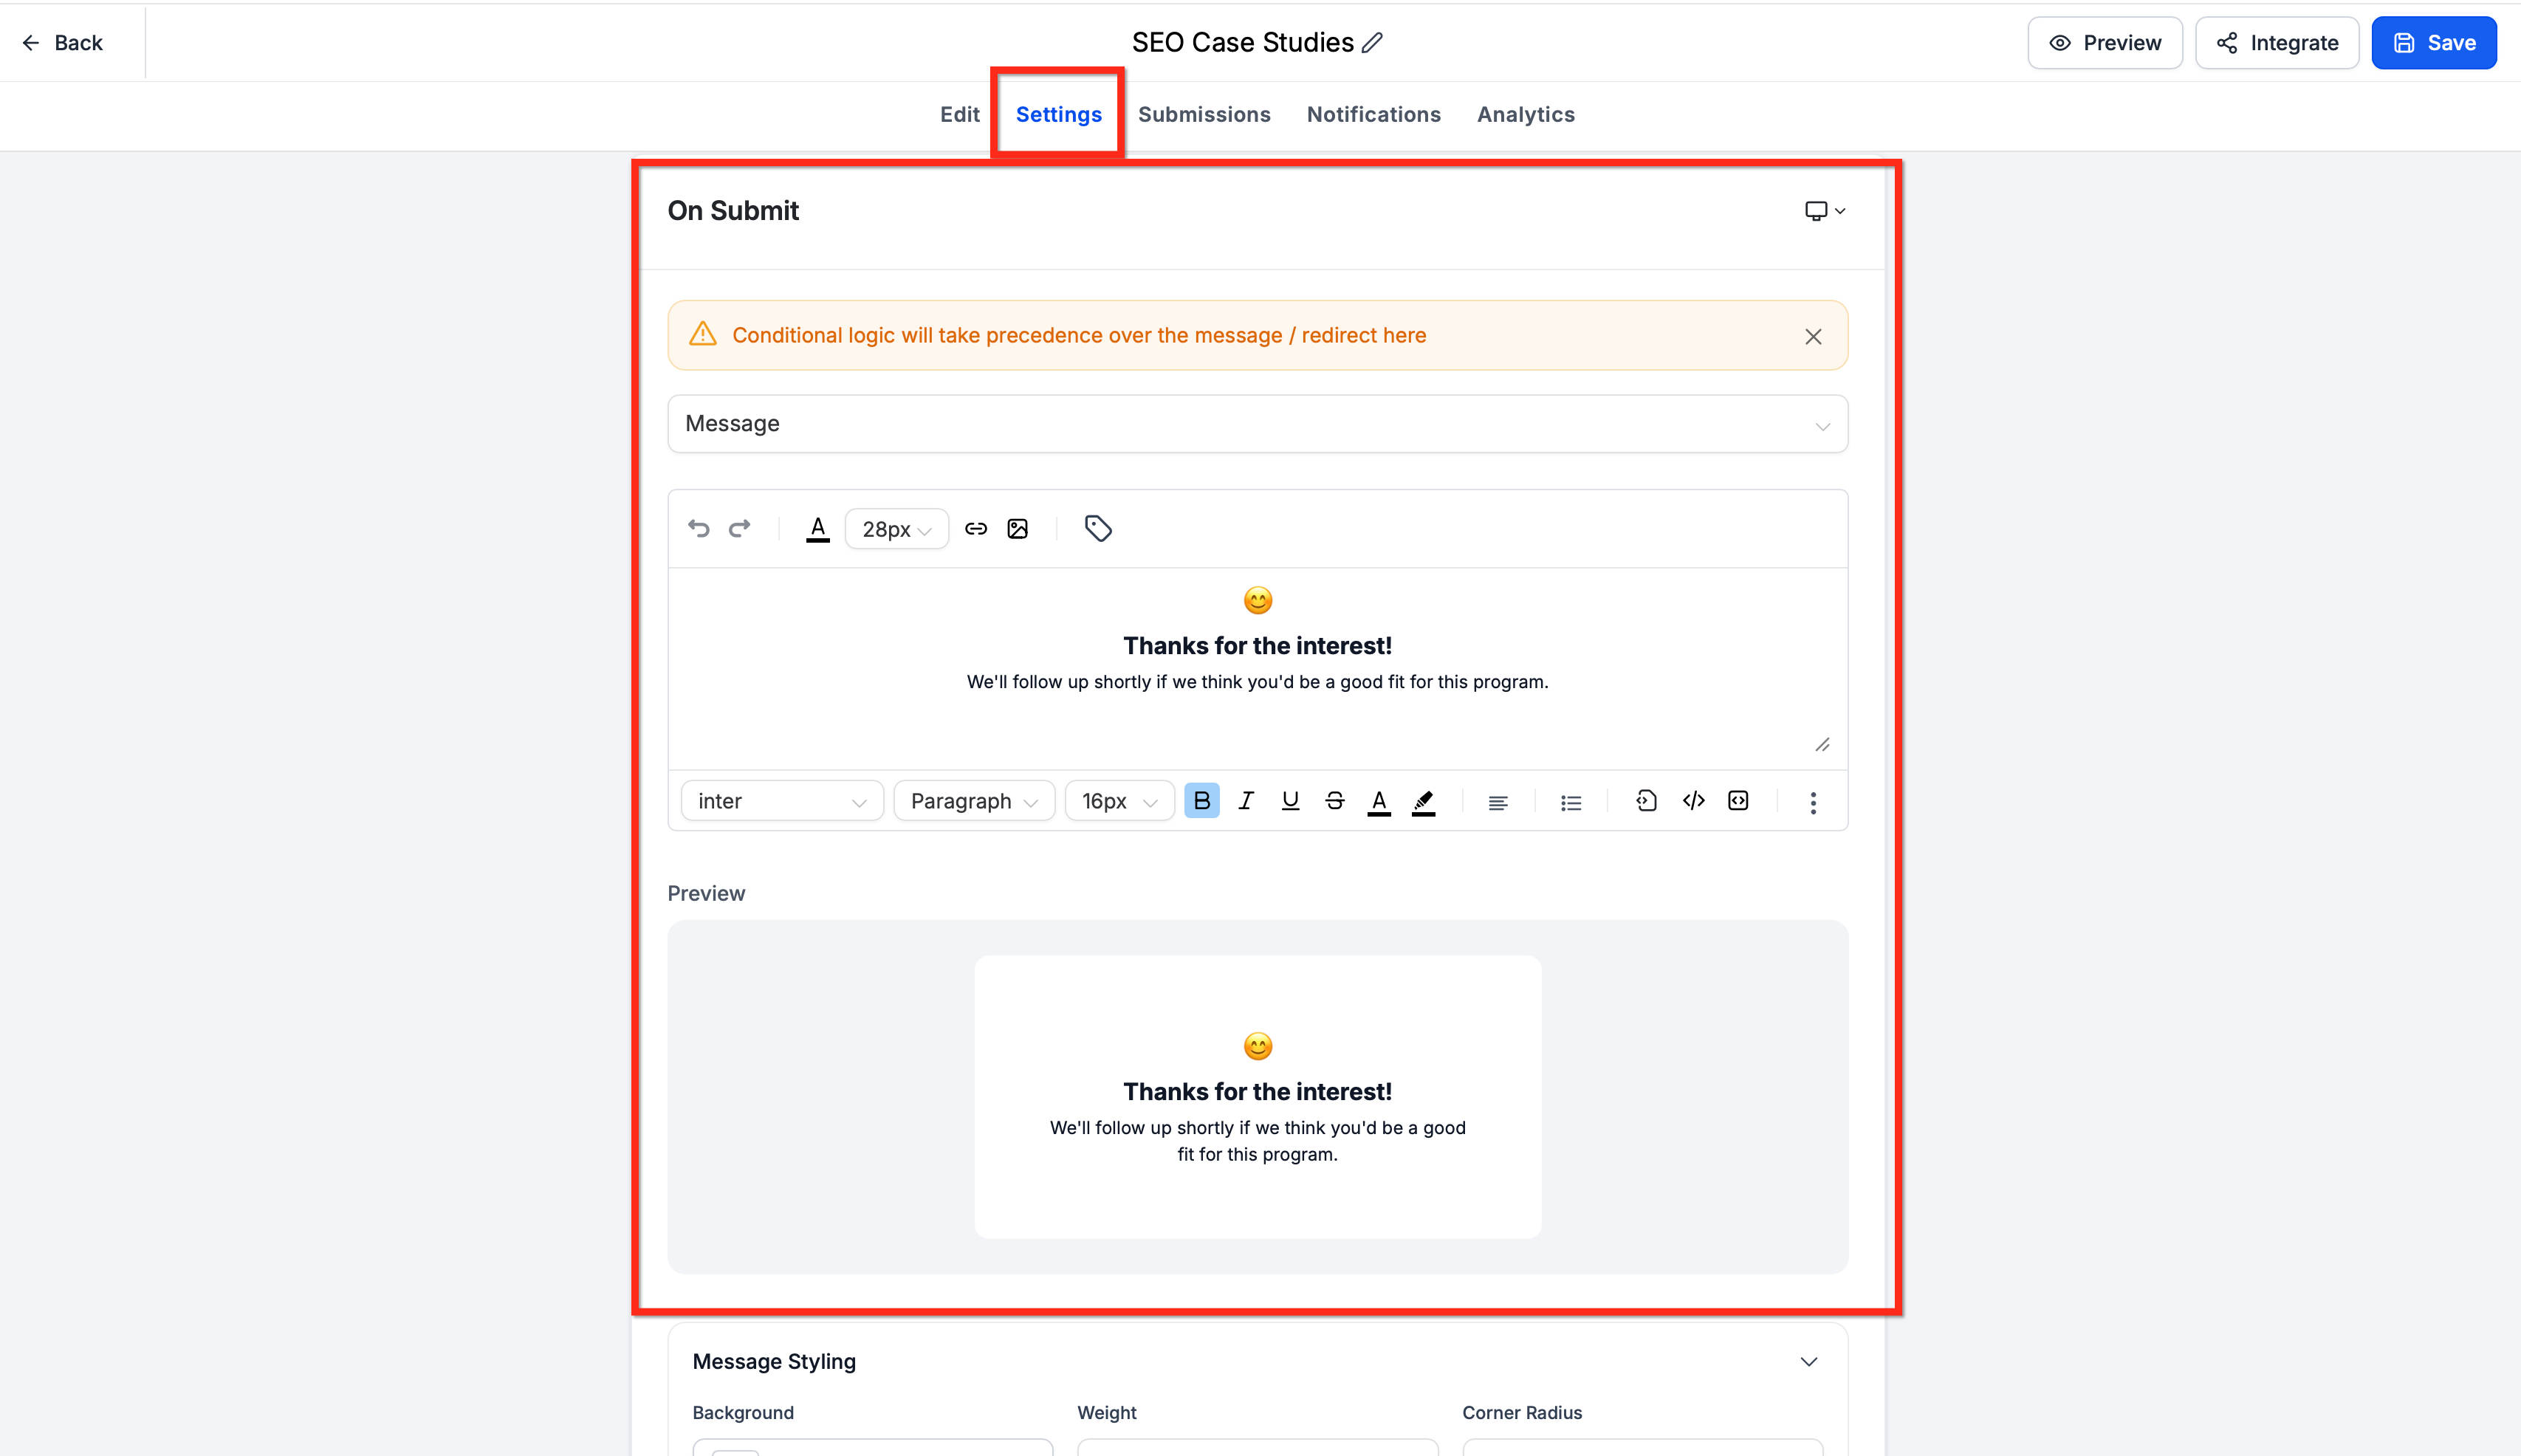Open the Paragraph style dropdown
2521x1456 pixels.
[974, 801]
